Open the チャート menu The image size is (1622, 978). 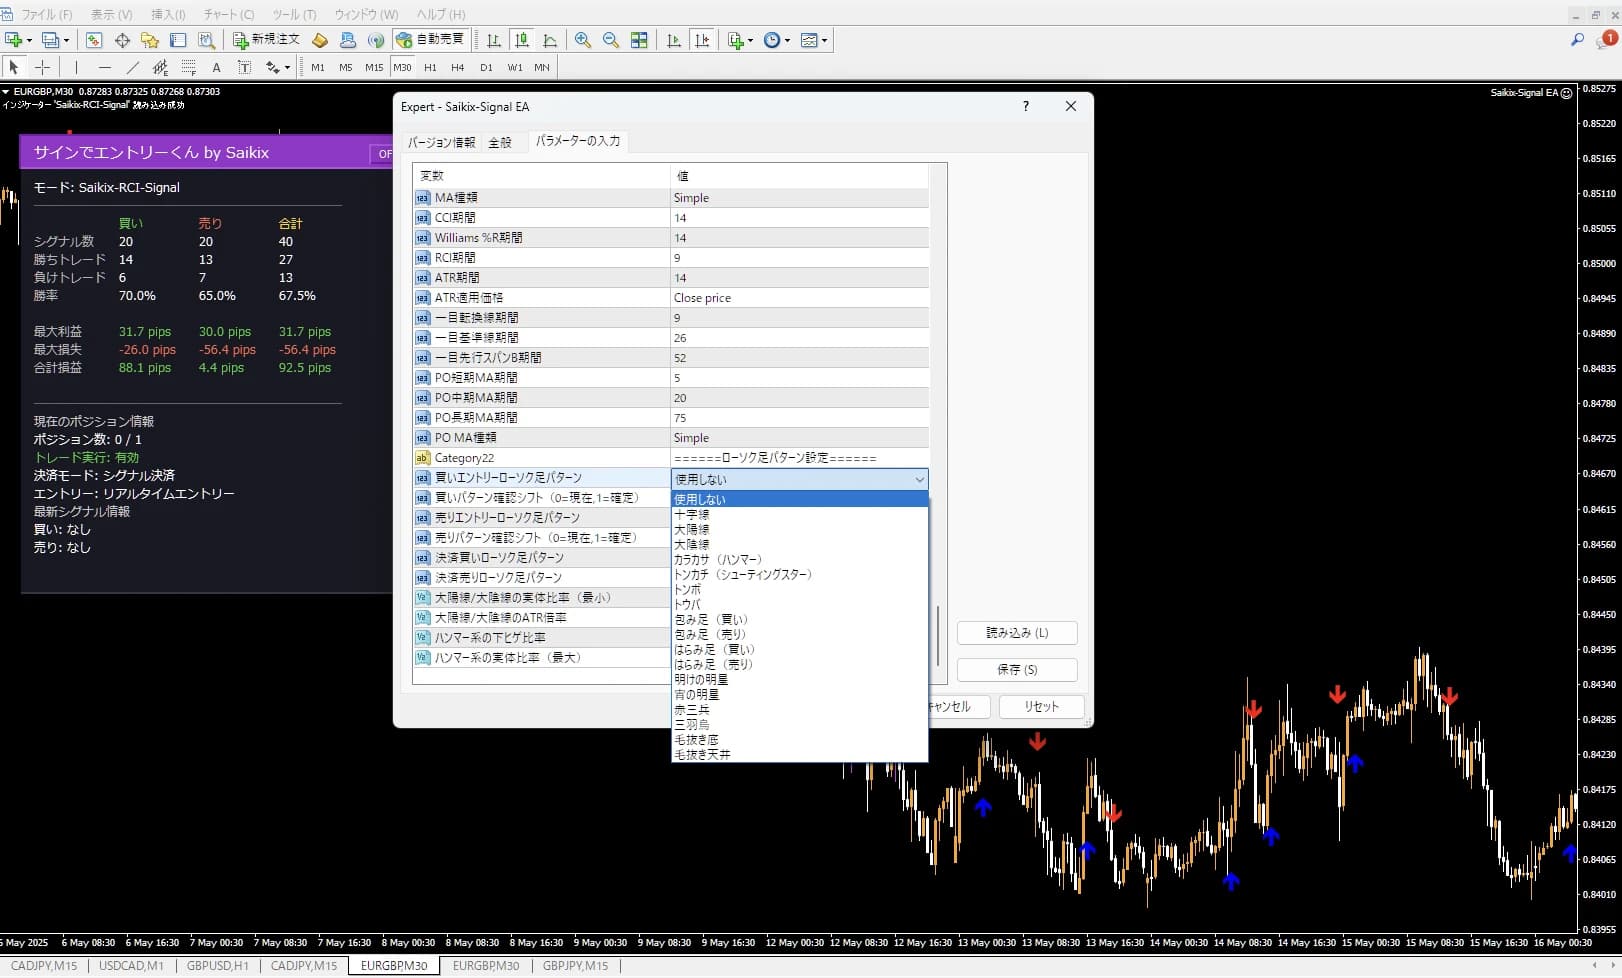coord(227,14)
